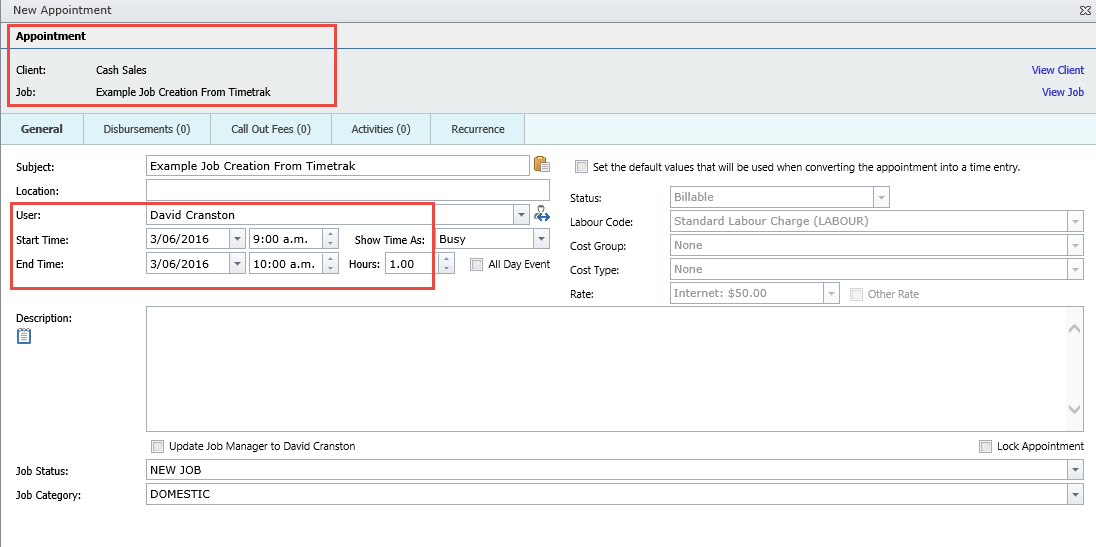Open the Cost Type dropdown
Image resolution: width=1096 pixels, height=547 pixels.
click(x=1075, y=269)
